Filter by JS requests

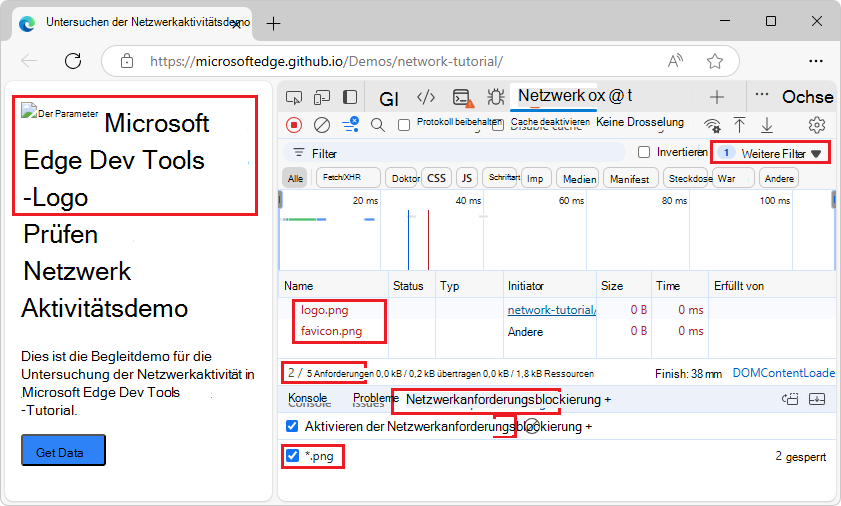467,178
